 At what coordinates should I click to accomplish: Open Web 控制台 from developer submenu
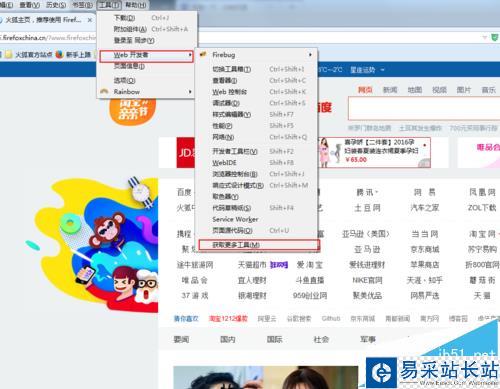tap(257, 92)
